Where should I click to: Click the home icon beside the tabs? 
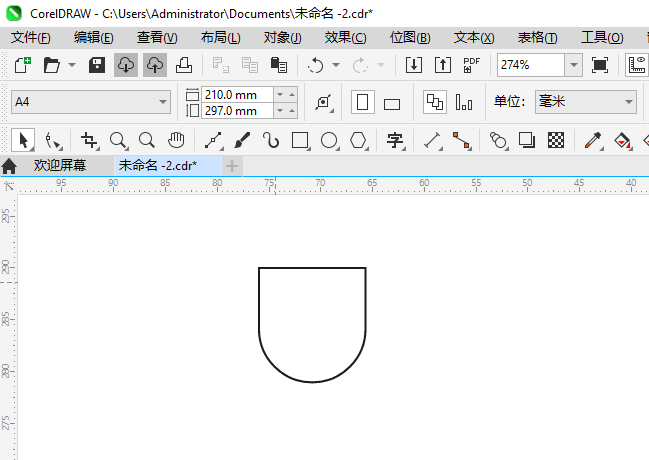[9, 166]
